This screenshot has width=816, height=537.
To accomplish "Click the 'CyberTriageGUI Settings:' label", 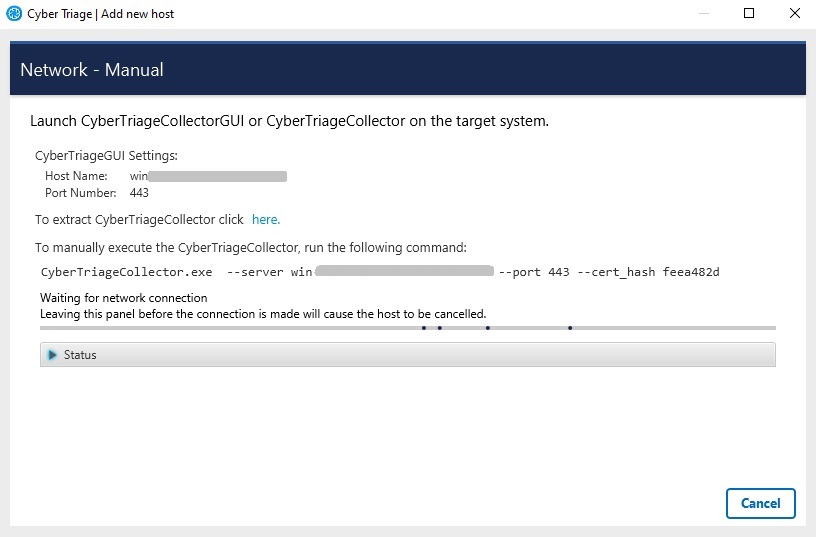I will 106,155.
